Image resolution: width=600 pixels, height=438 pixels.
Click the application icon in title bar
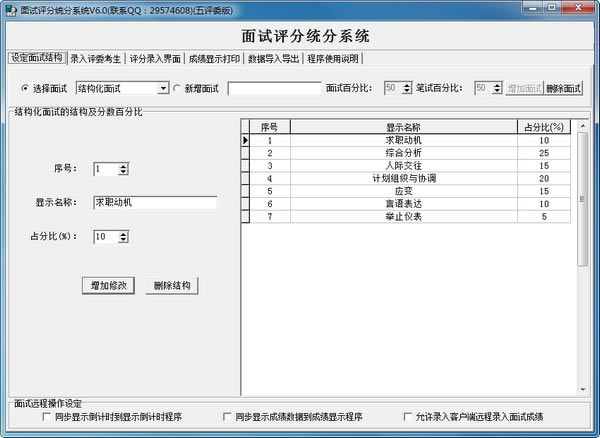pyautogui.click(x=10, y=8)
